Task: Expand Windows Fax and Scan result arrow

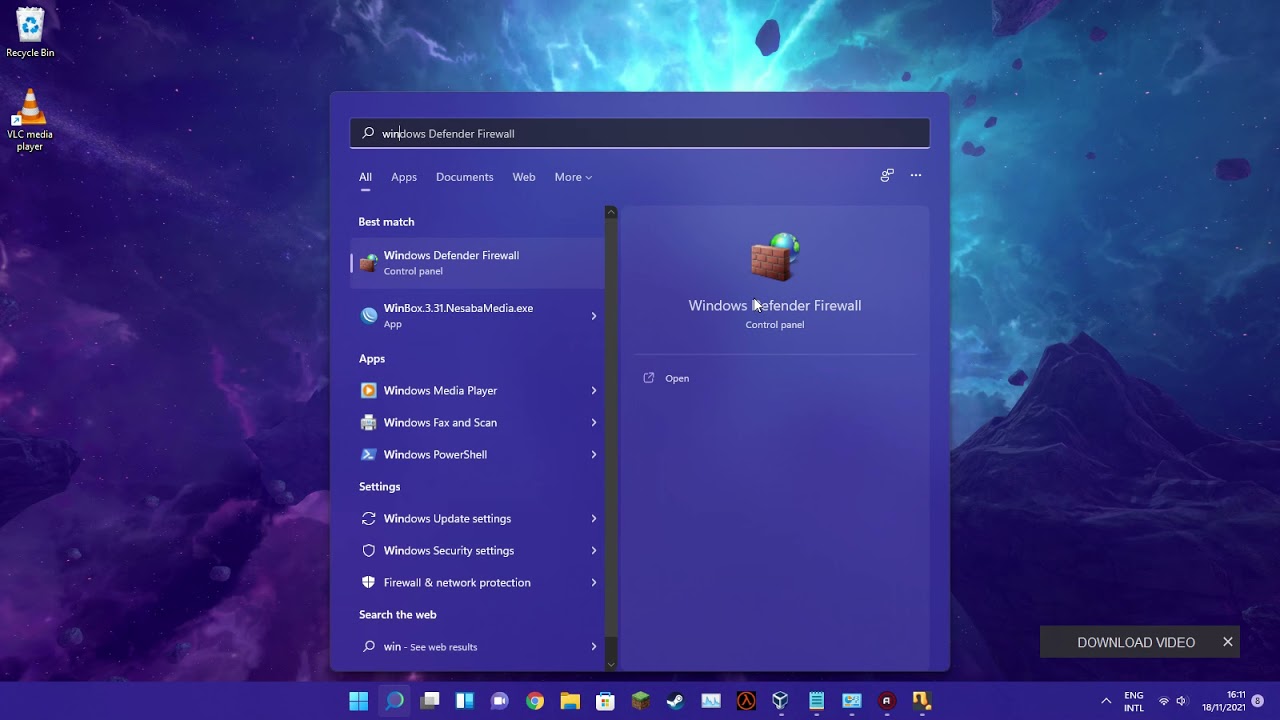Action: coord(593,423)
